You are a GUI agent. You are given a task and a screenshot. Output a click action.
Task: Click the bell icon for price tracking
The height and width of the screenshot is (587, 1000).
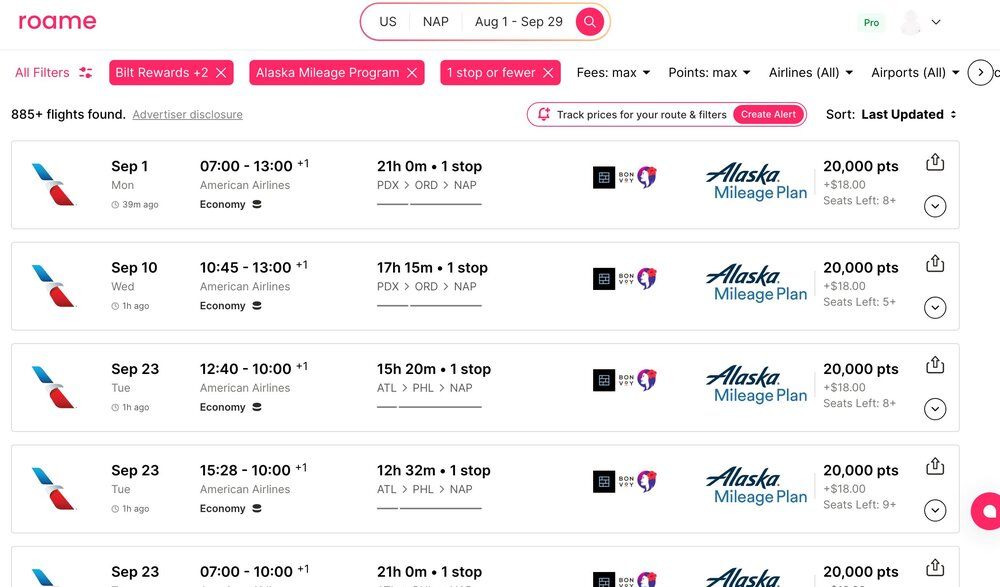tap(544, 114)
